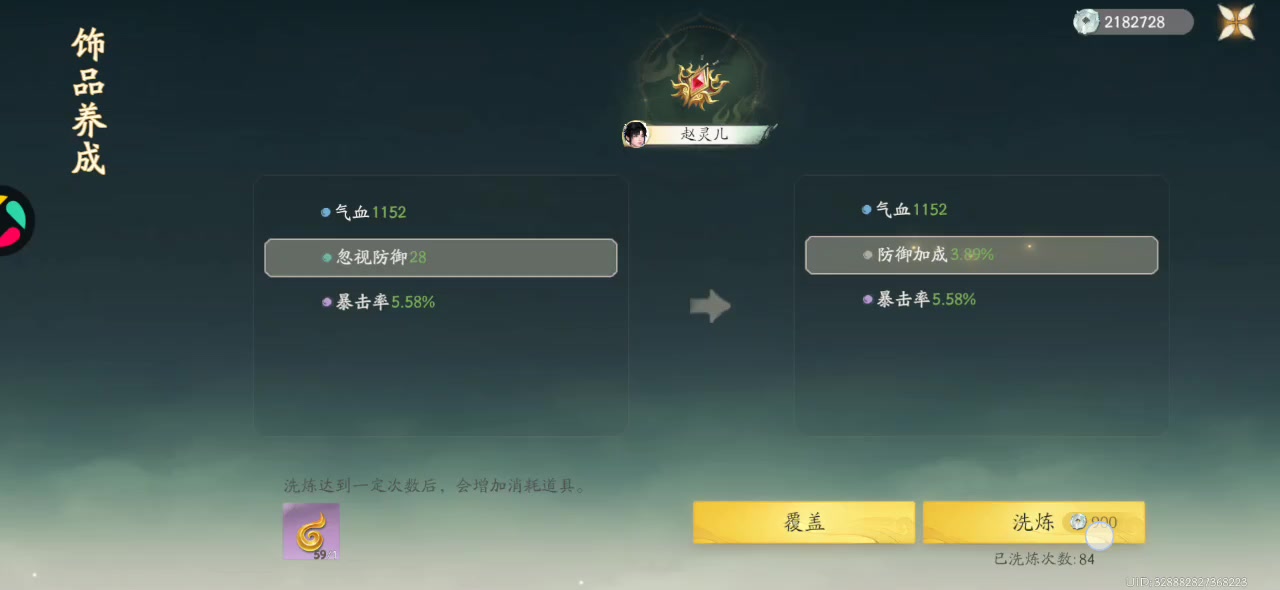
Task: Open 赵灵儿 character portrait
Action: point(635,134)
